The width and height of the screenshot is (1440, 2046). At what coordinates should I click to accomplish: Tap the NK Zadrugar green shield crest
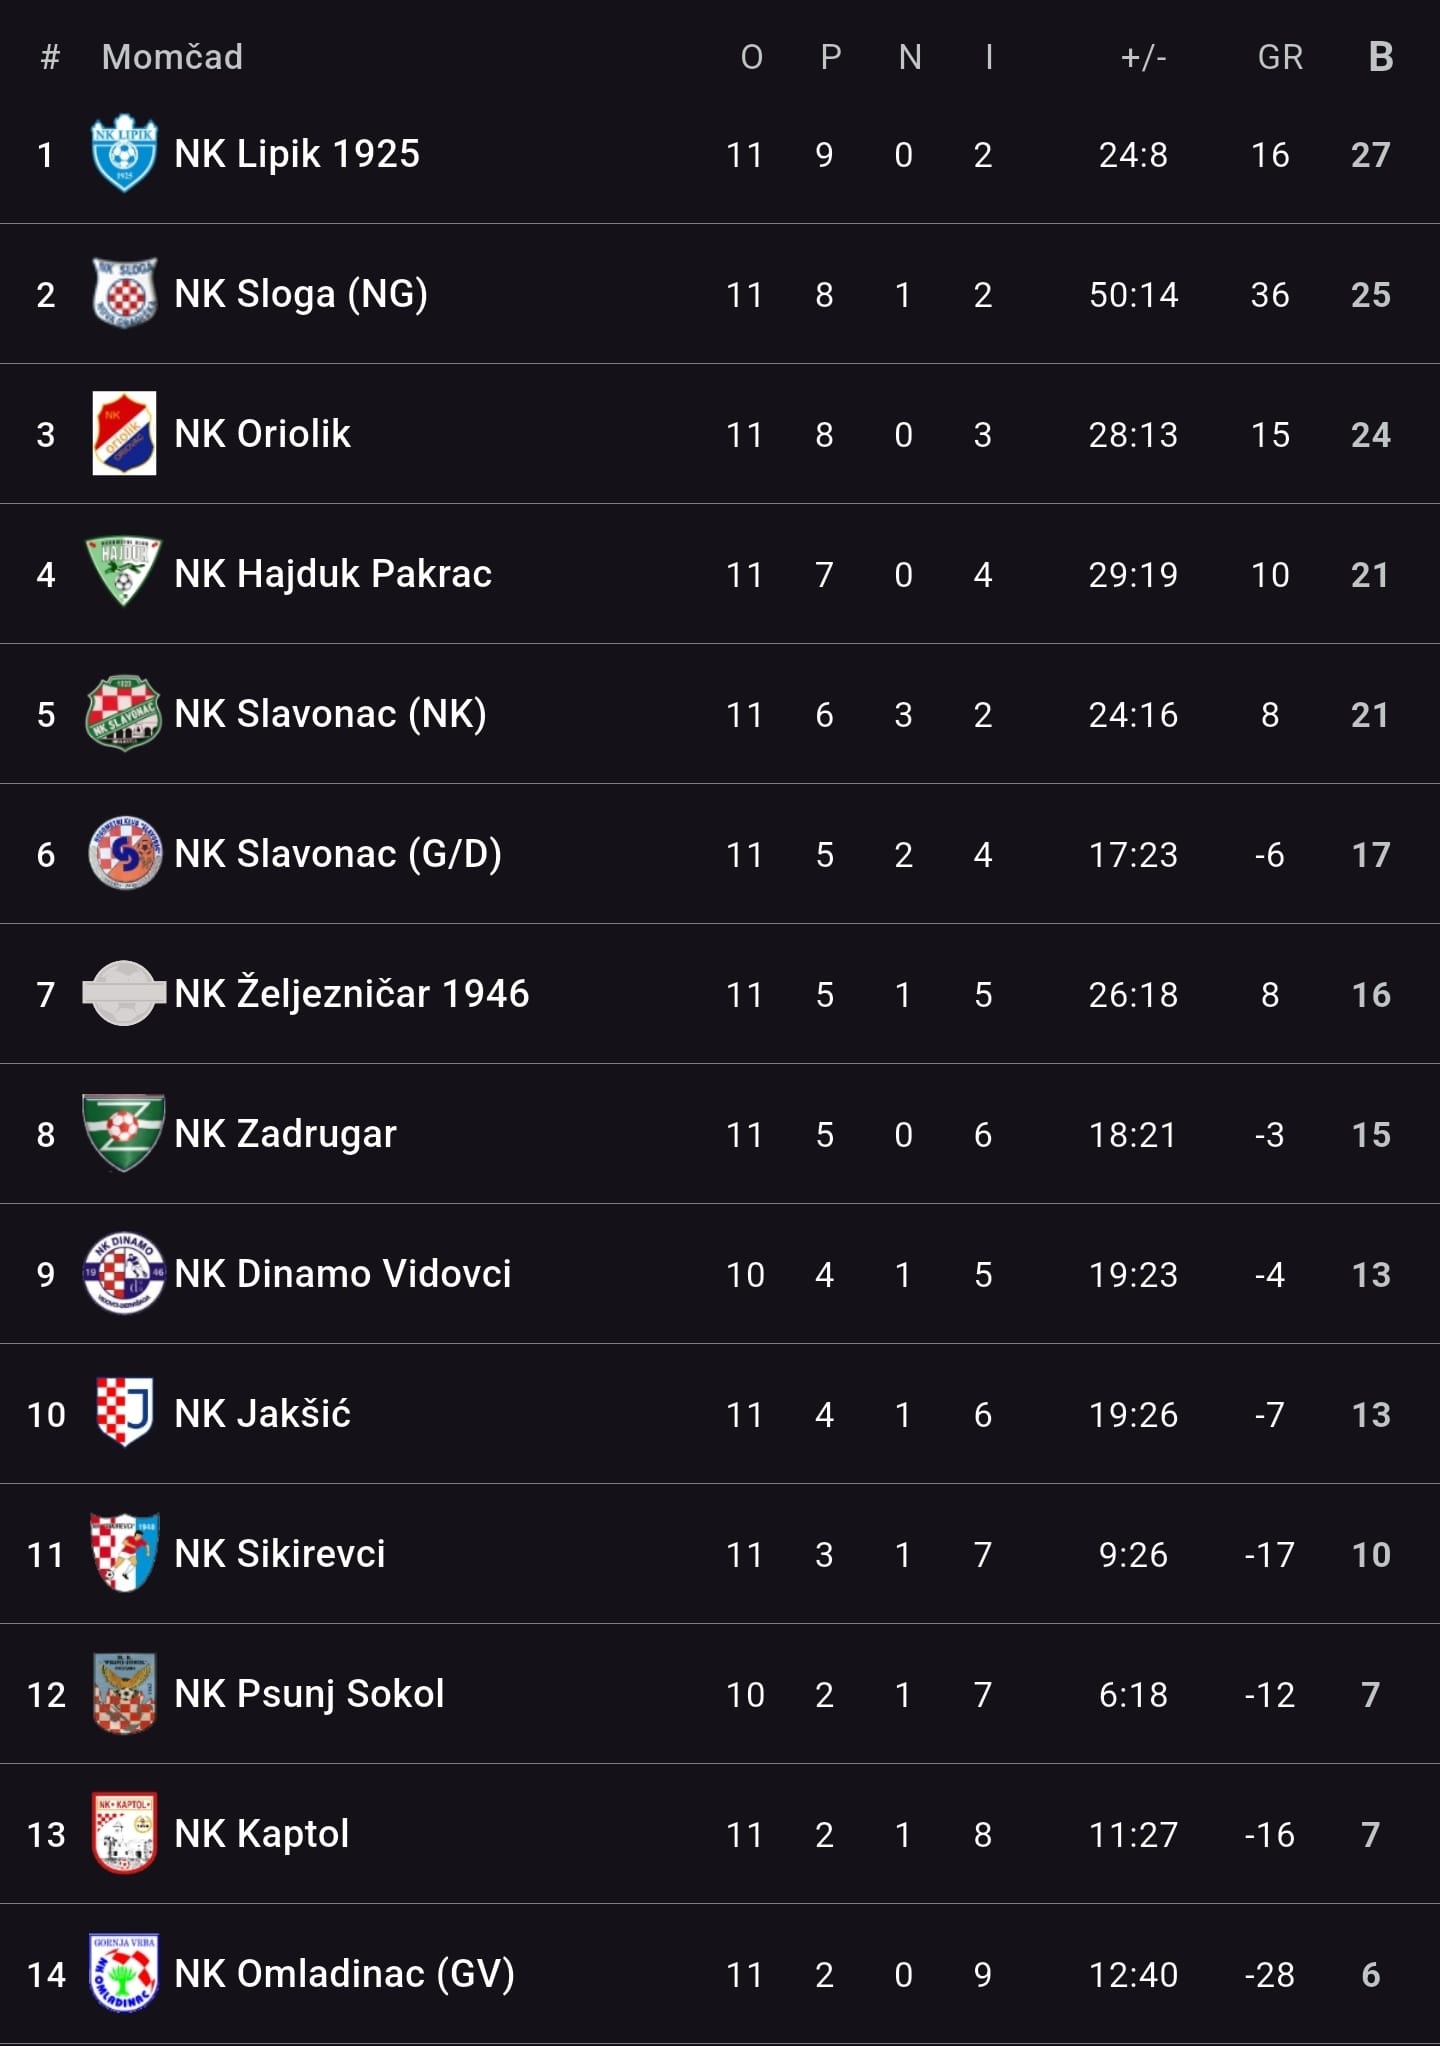123,1133
